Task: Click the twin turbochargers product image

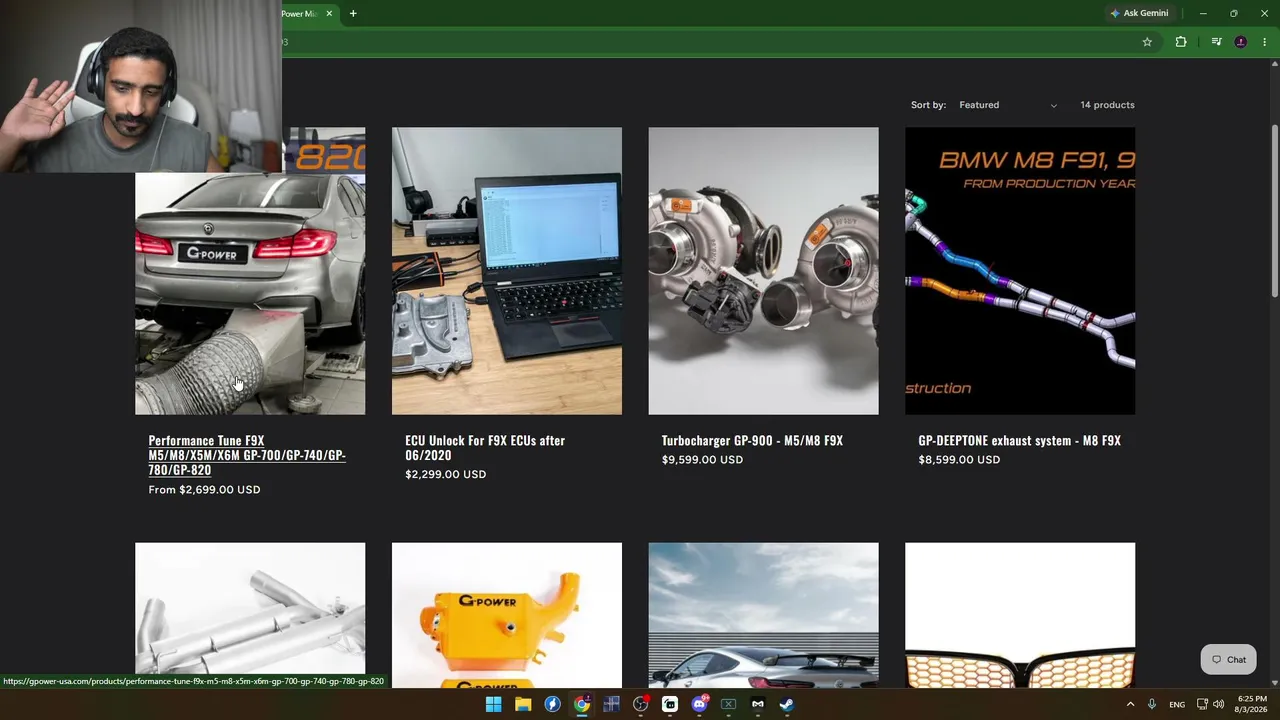Action: [763, 271]
